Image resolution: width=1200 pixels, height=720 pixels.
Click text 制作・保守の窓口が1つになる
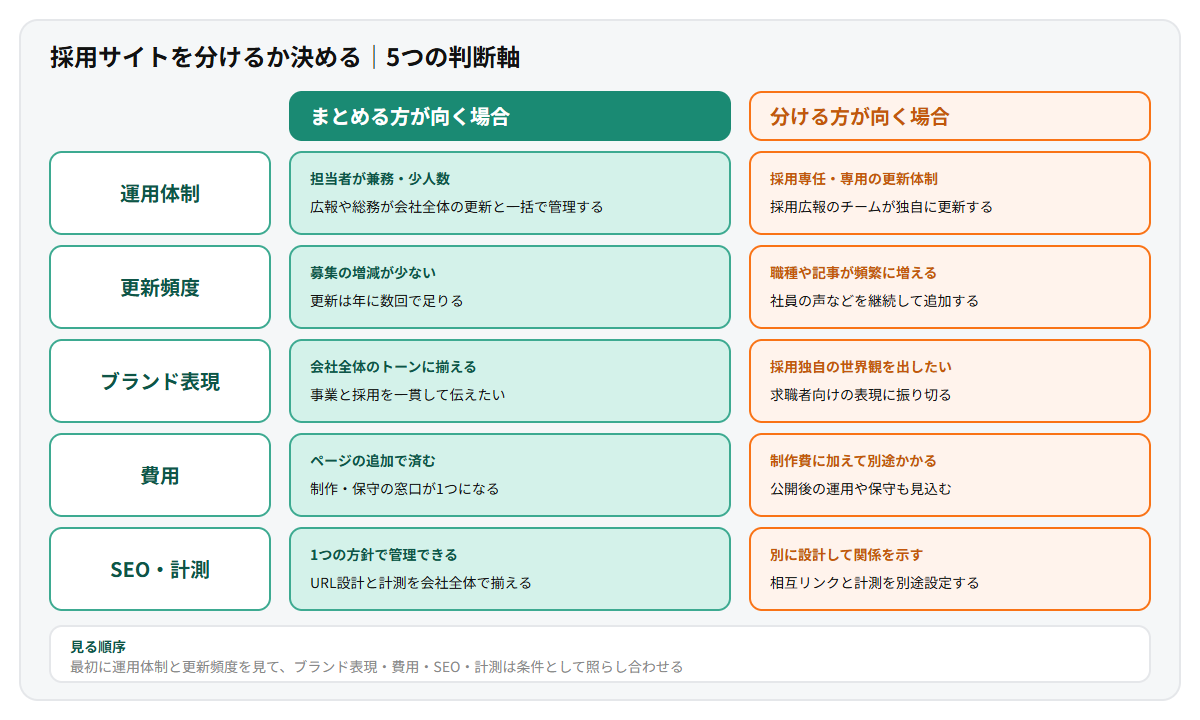click(x=404, y=489)
